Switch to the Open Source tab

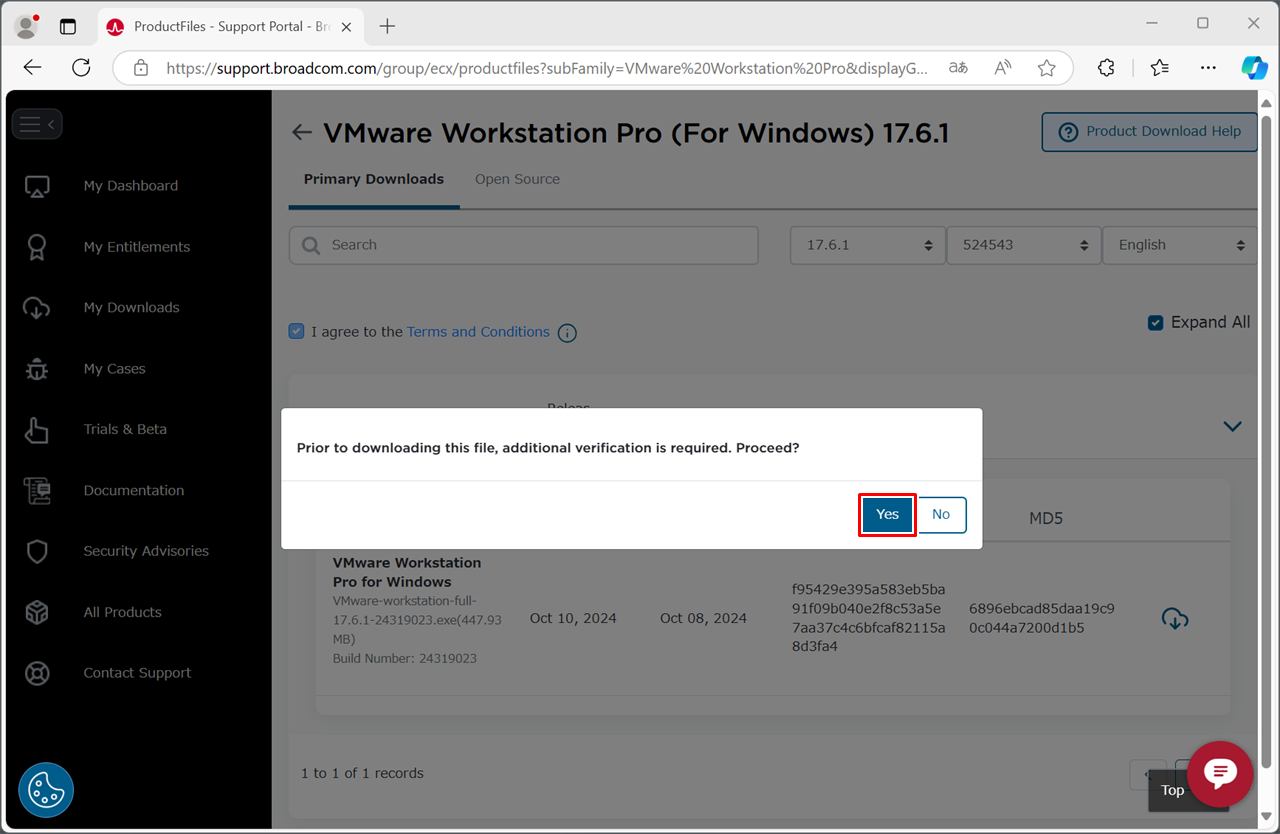(x=517, y=179)
